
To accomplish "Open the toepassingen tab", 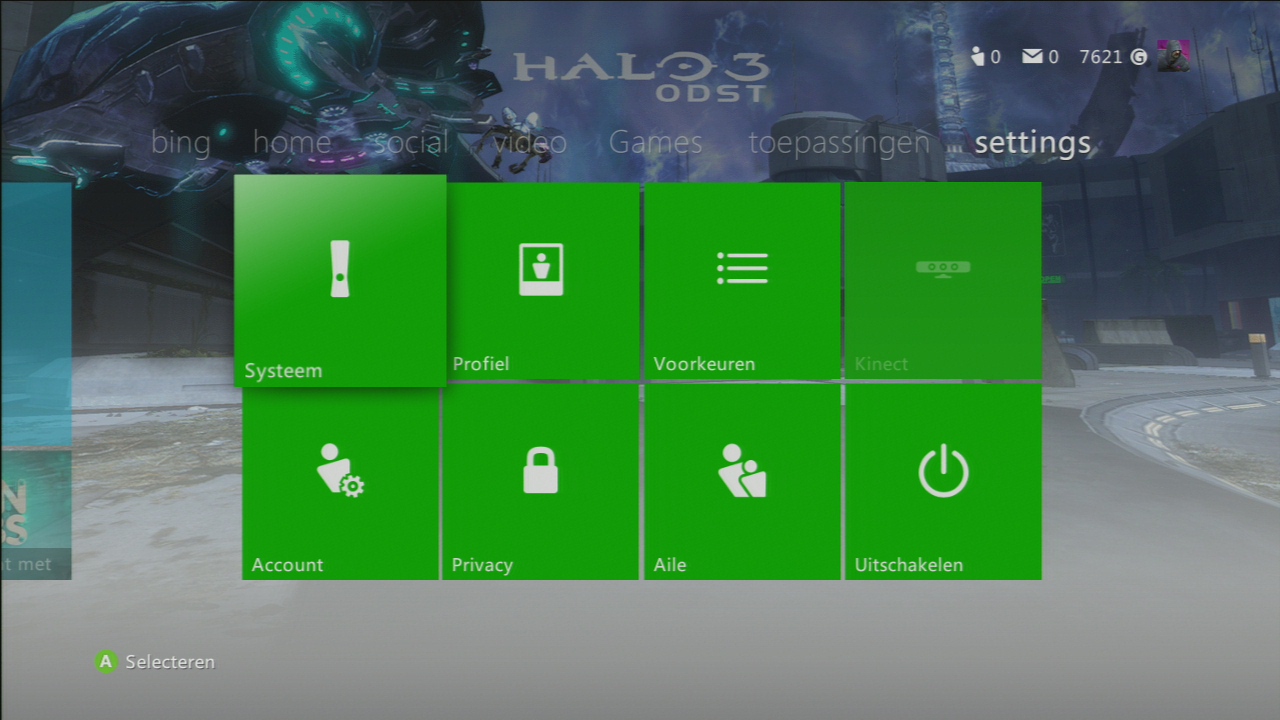I will tap(839, 145).
